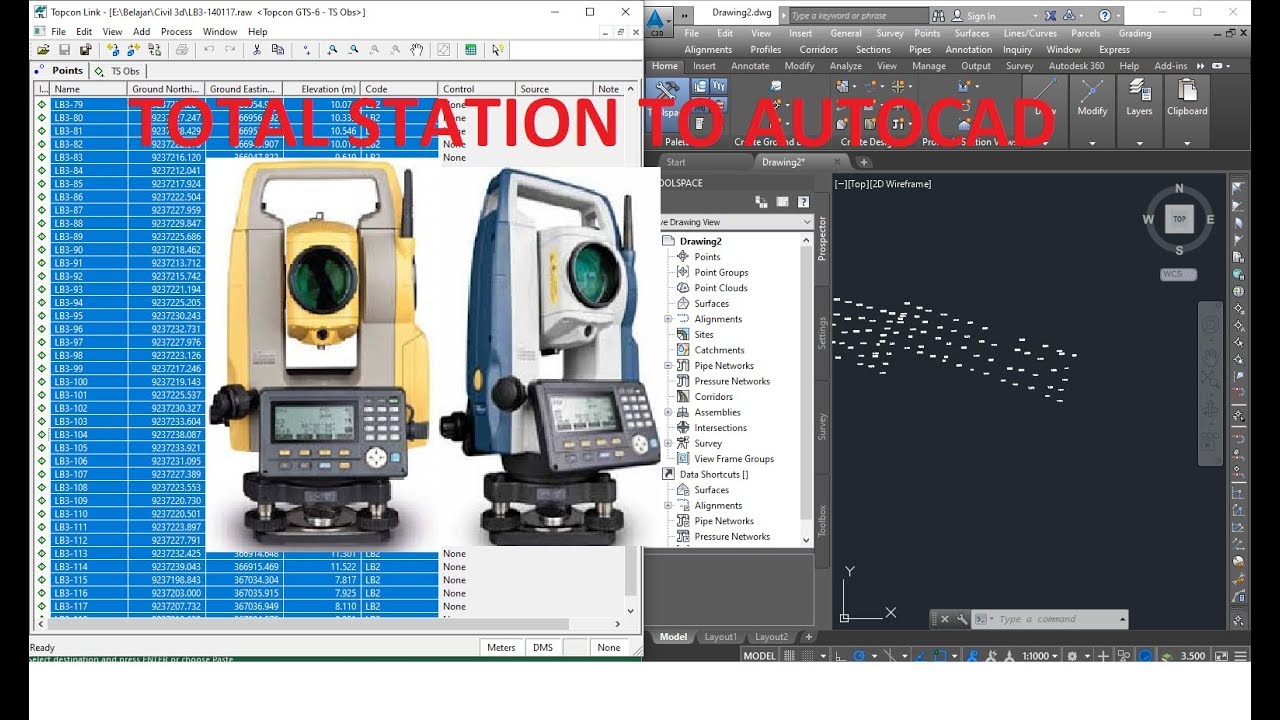Expand the Pipe Networks tree node
The height and width of the screenshot is (720, 1280).
coord(668,366)
